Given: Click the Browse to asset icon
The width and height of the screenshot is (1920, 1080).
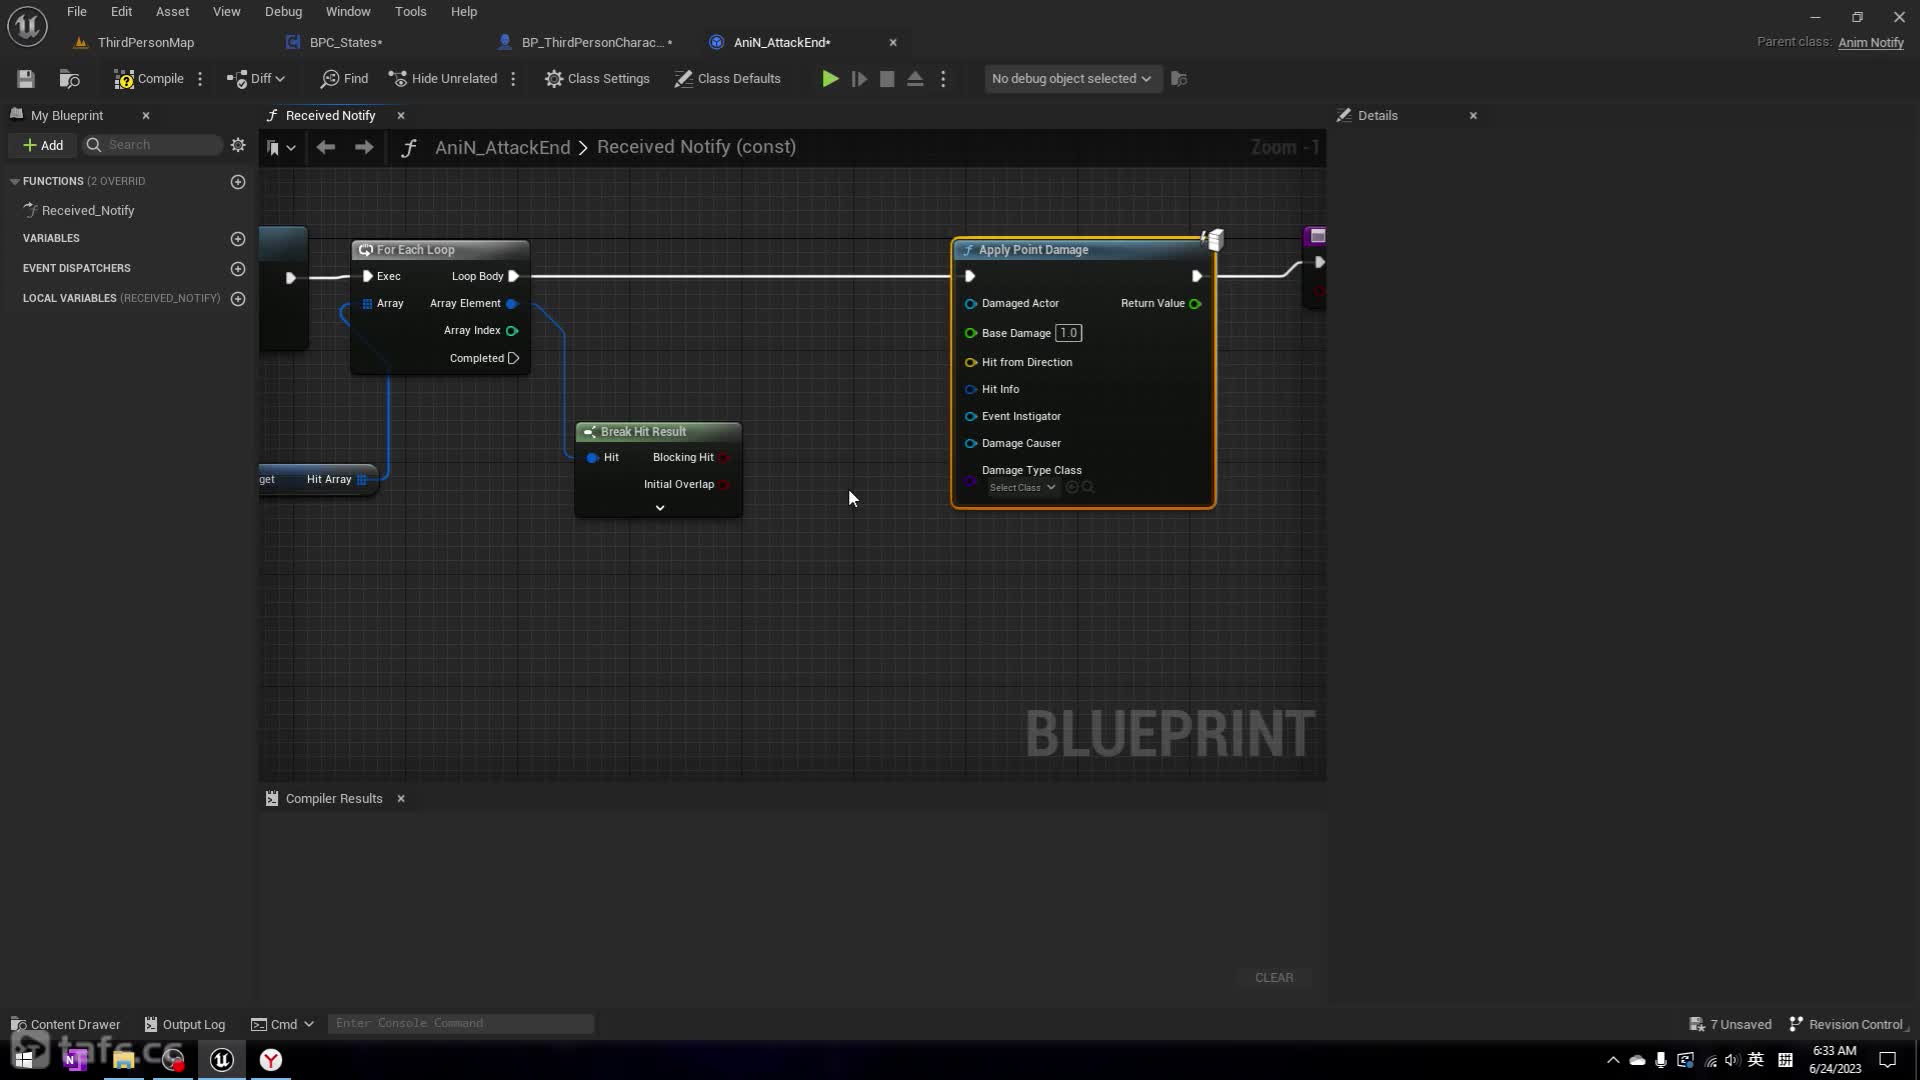Looking at the screenshot, I should (69, 79).
